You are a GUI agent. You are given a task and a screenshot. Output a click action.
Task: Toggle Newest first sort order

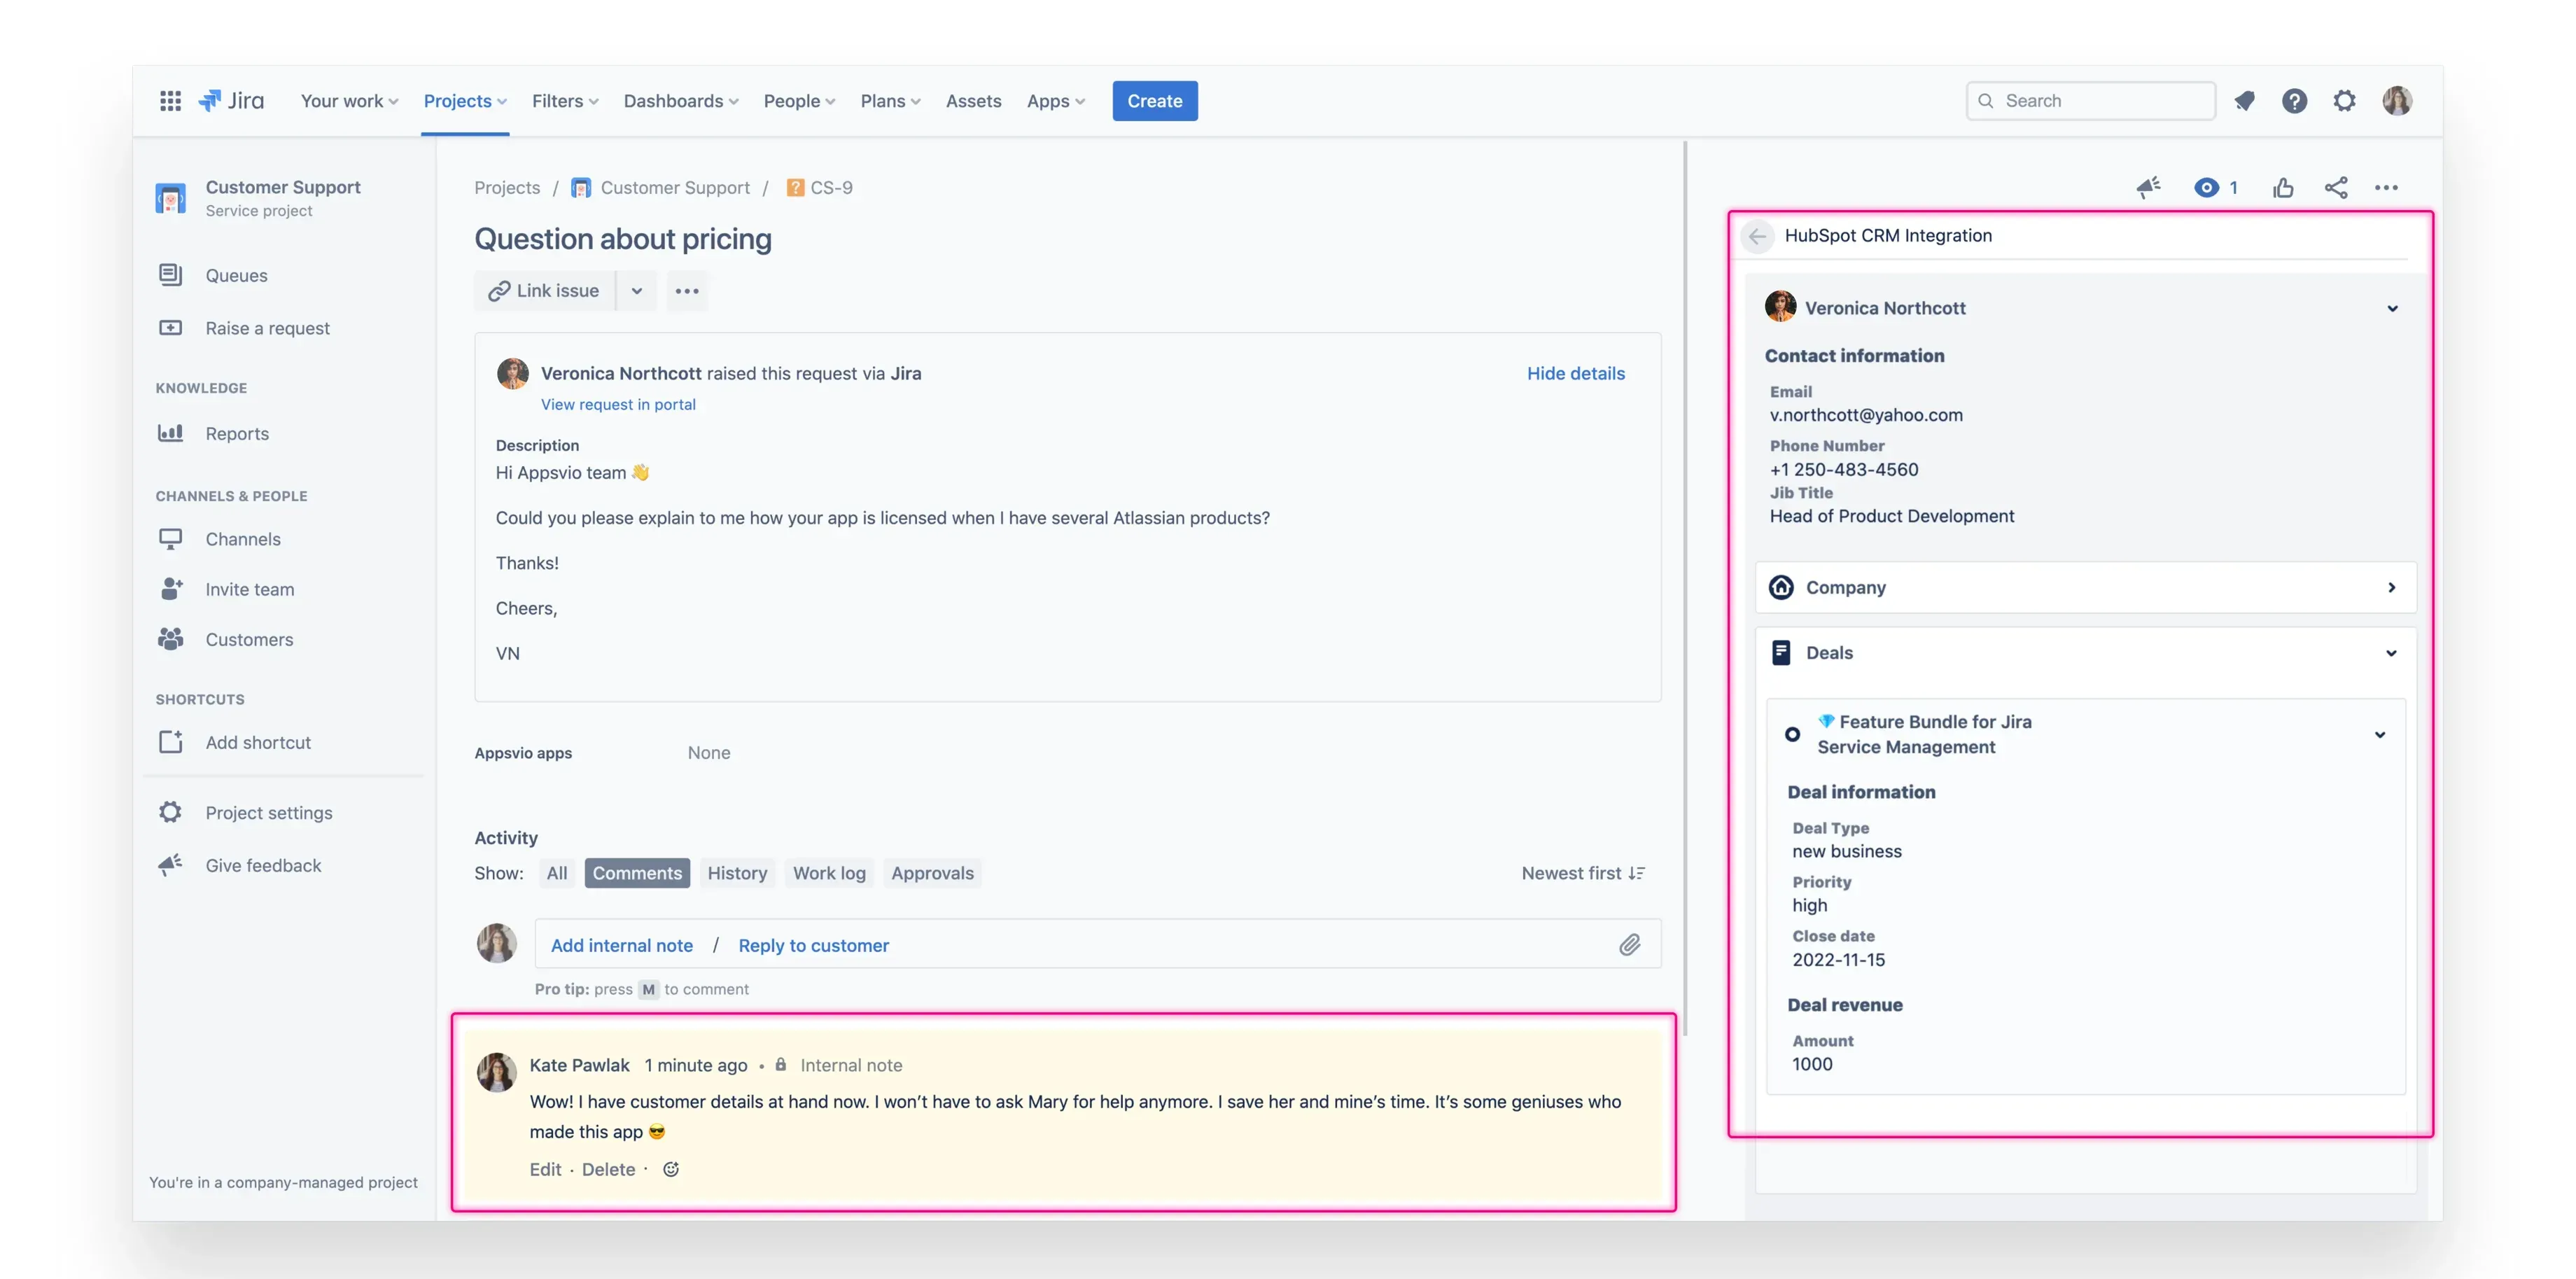(x=1582, y=873)
